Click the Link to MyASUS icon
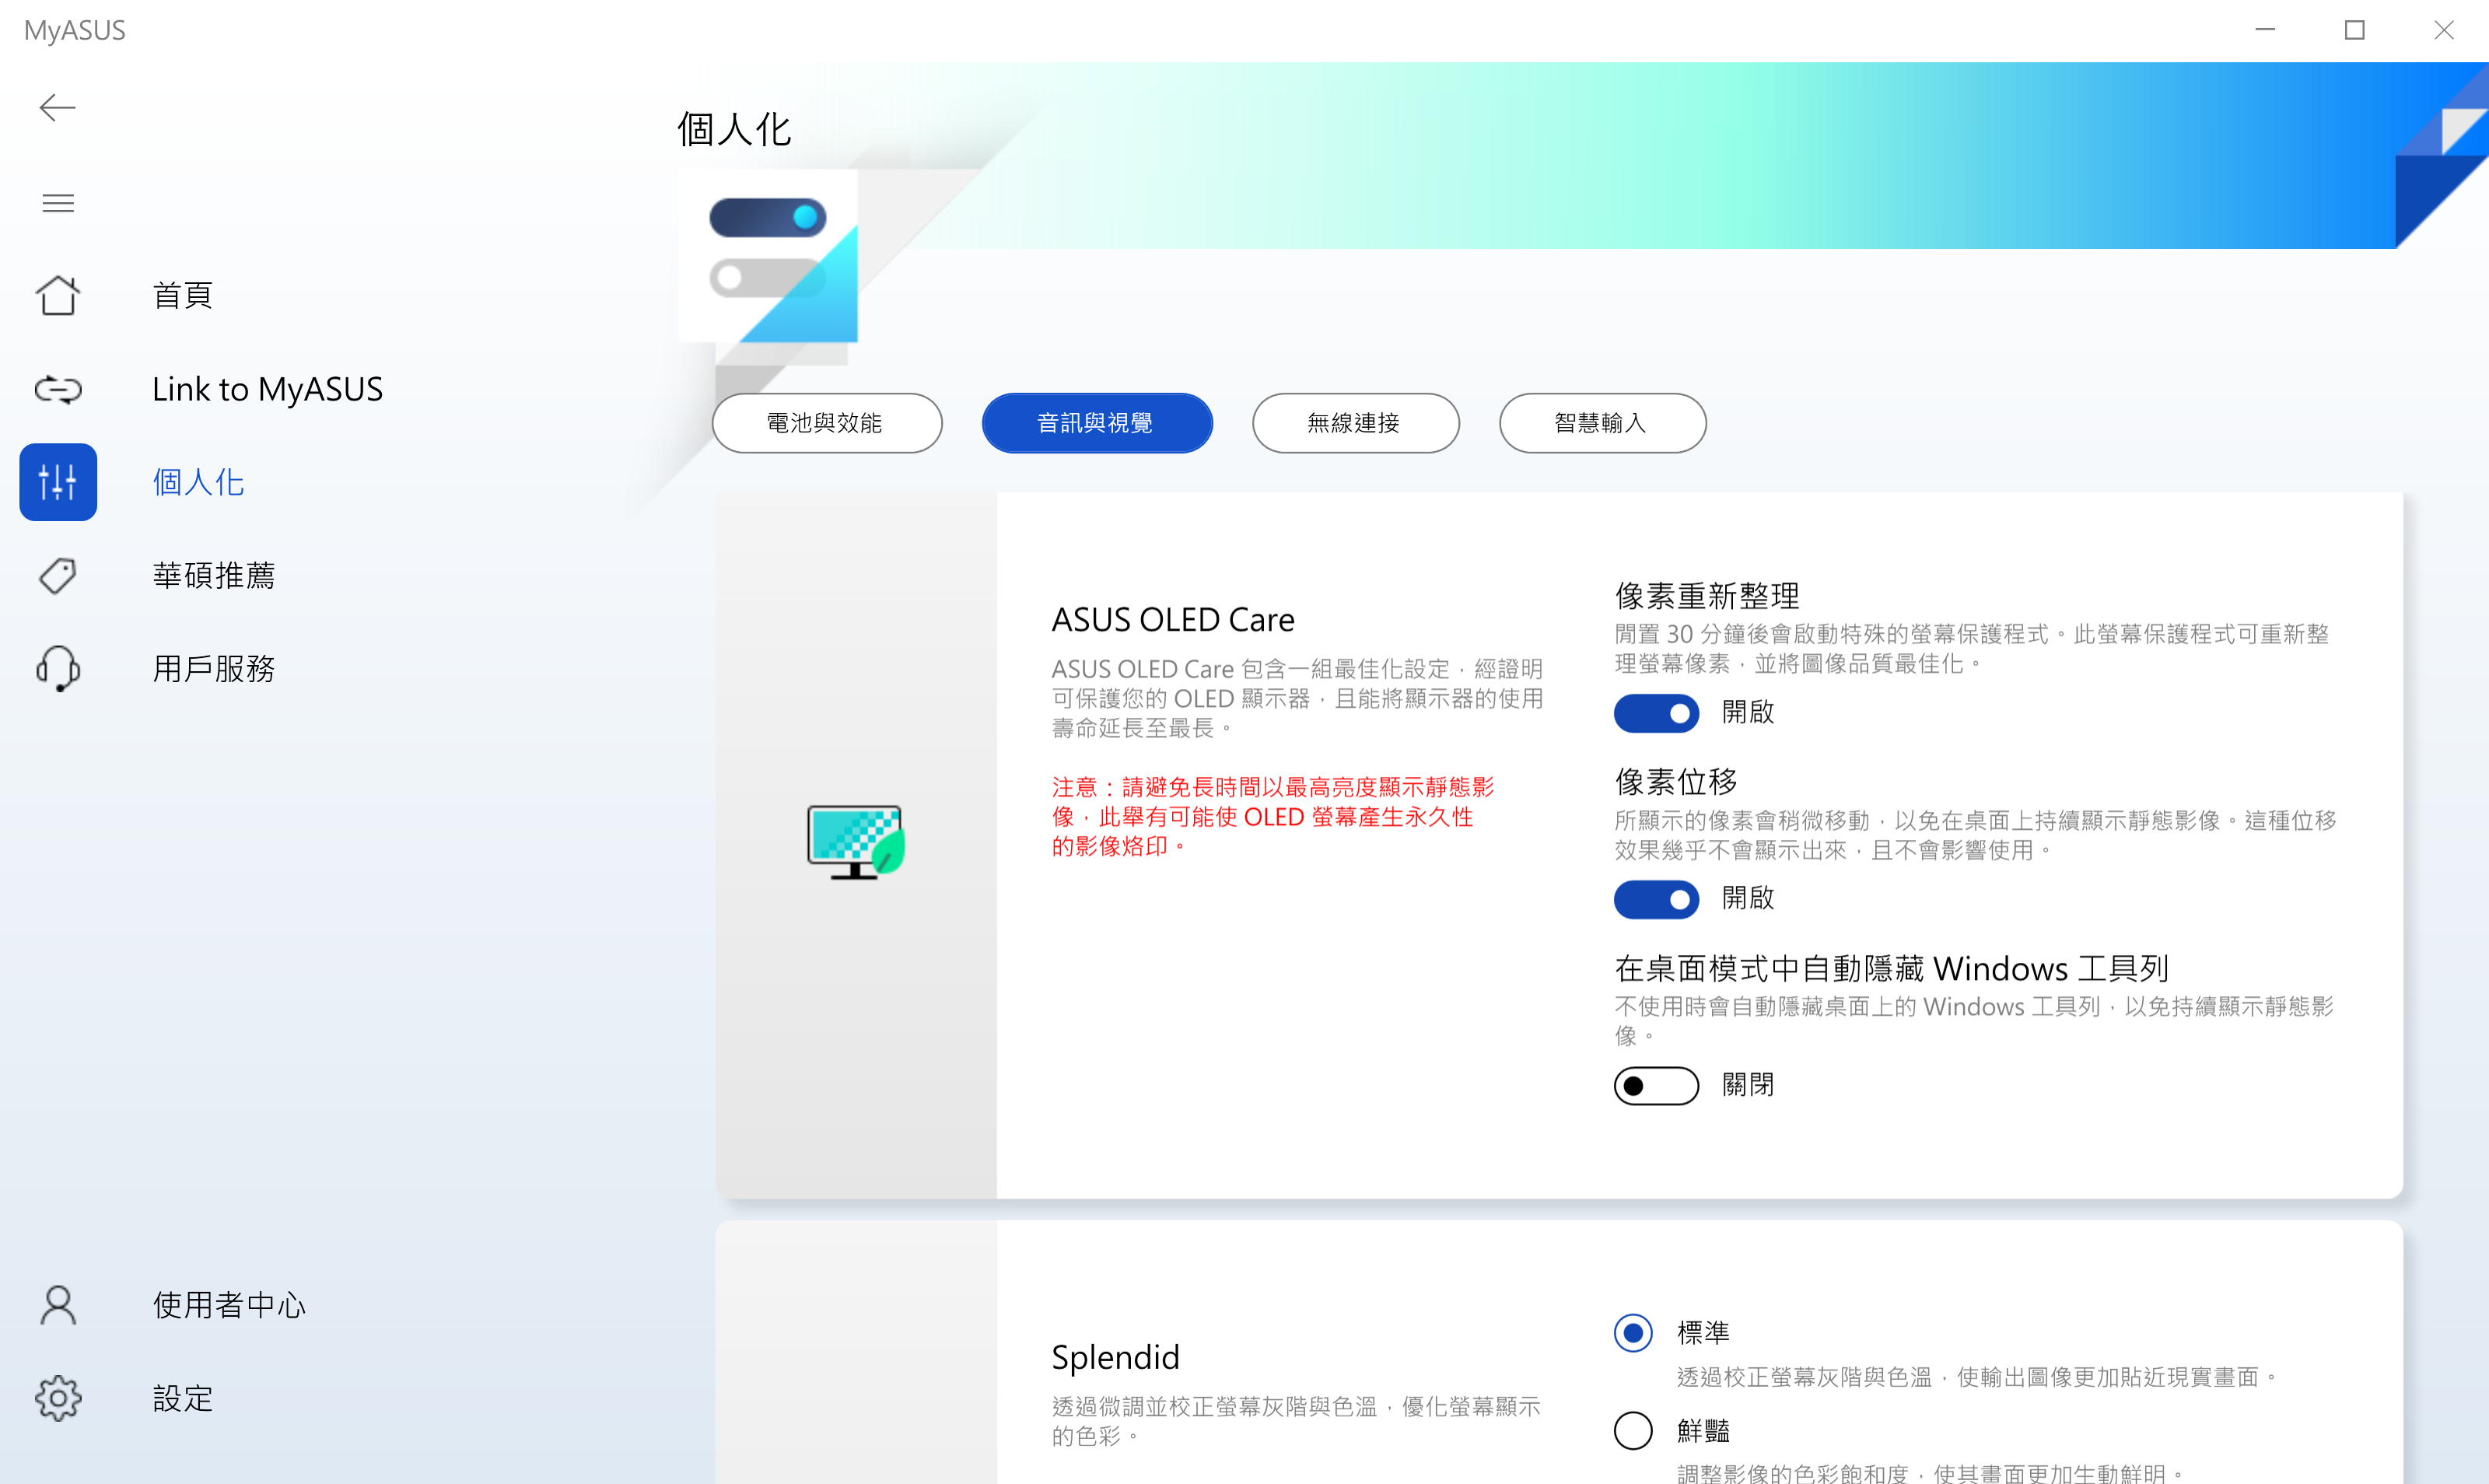Viewport: 2489px width, 1484px height. click(x=58, y=389)
